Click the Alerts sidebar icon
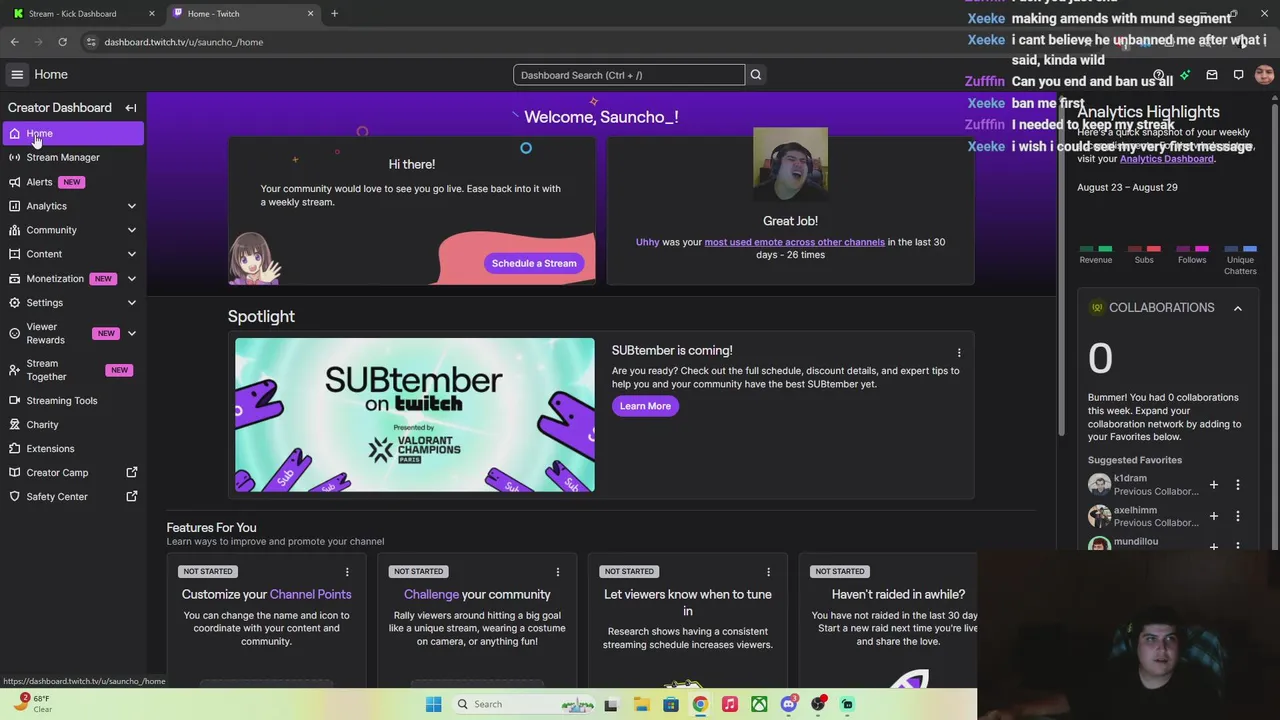This screenshot has width=1280, height=720. coord(14,182)
